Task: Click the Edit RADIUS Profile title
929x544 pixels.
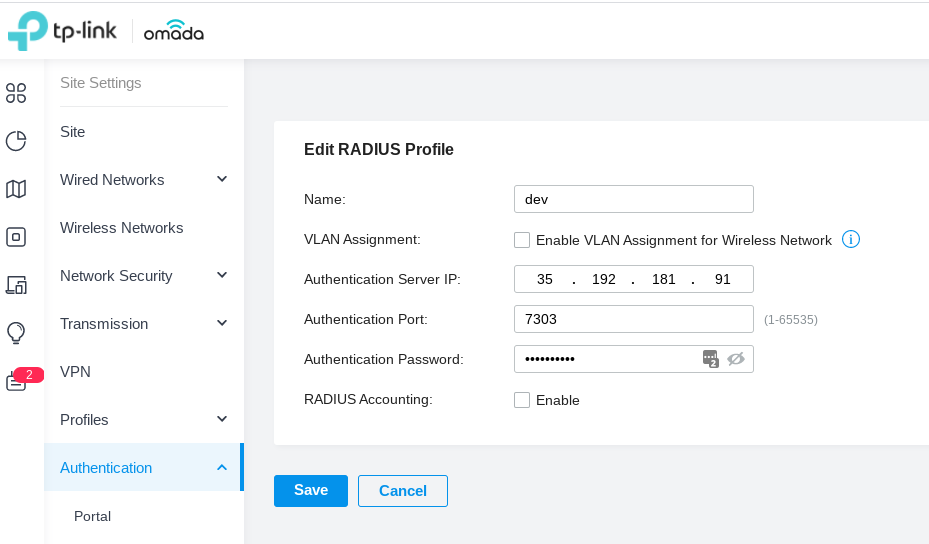Action: click(x=379, y=149)
